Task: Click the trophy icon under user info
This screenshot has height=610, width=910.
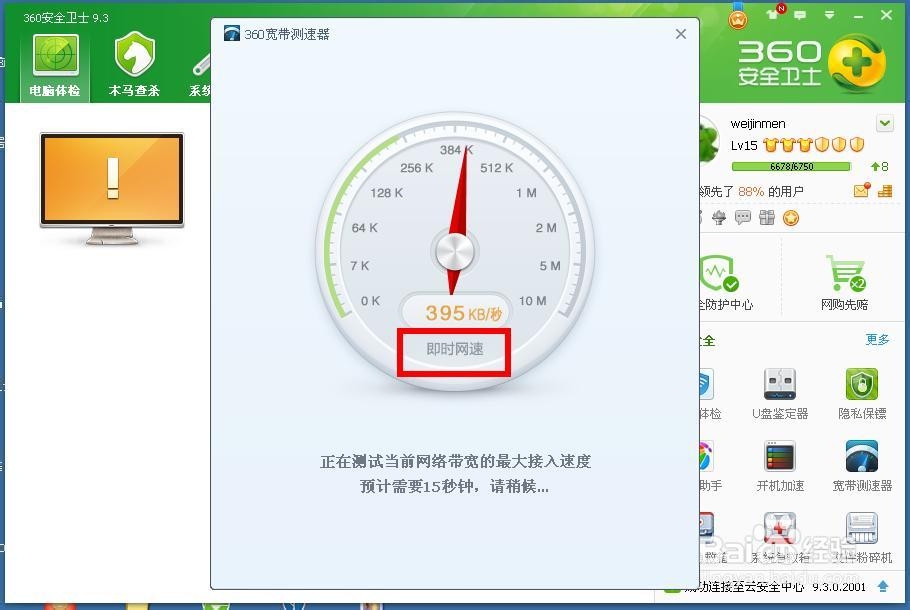Action: pyautogui.click(x=719, y=218)
